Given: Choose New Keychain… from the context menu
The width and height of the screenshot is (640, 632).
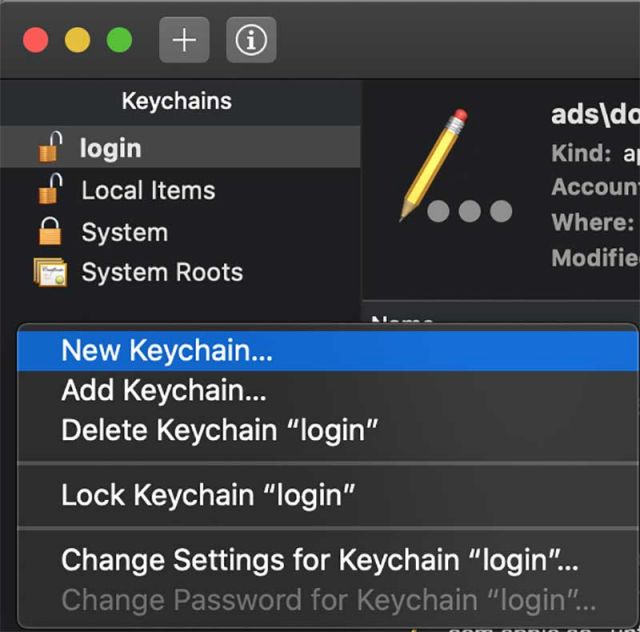Looking at the screenshot, I should [x=327, y=350].
